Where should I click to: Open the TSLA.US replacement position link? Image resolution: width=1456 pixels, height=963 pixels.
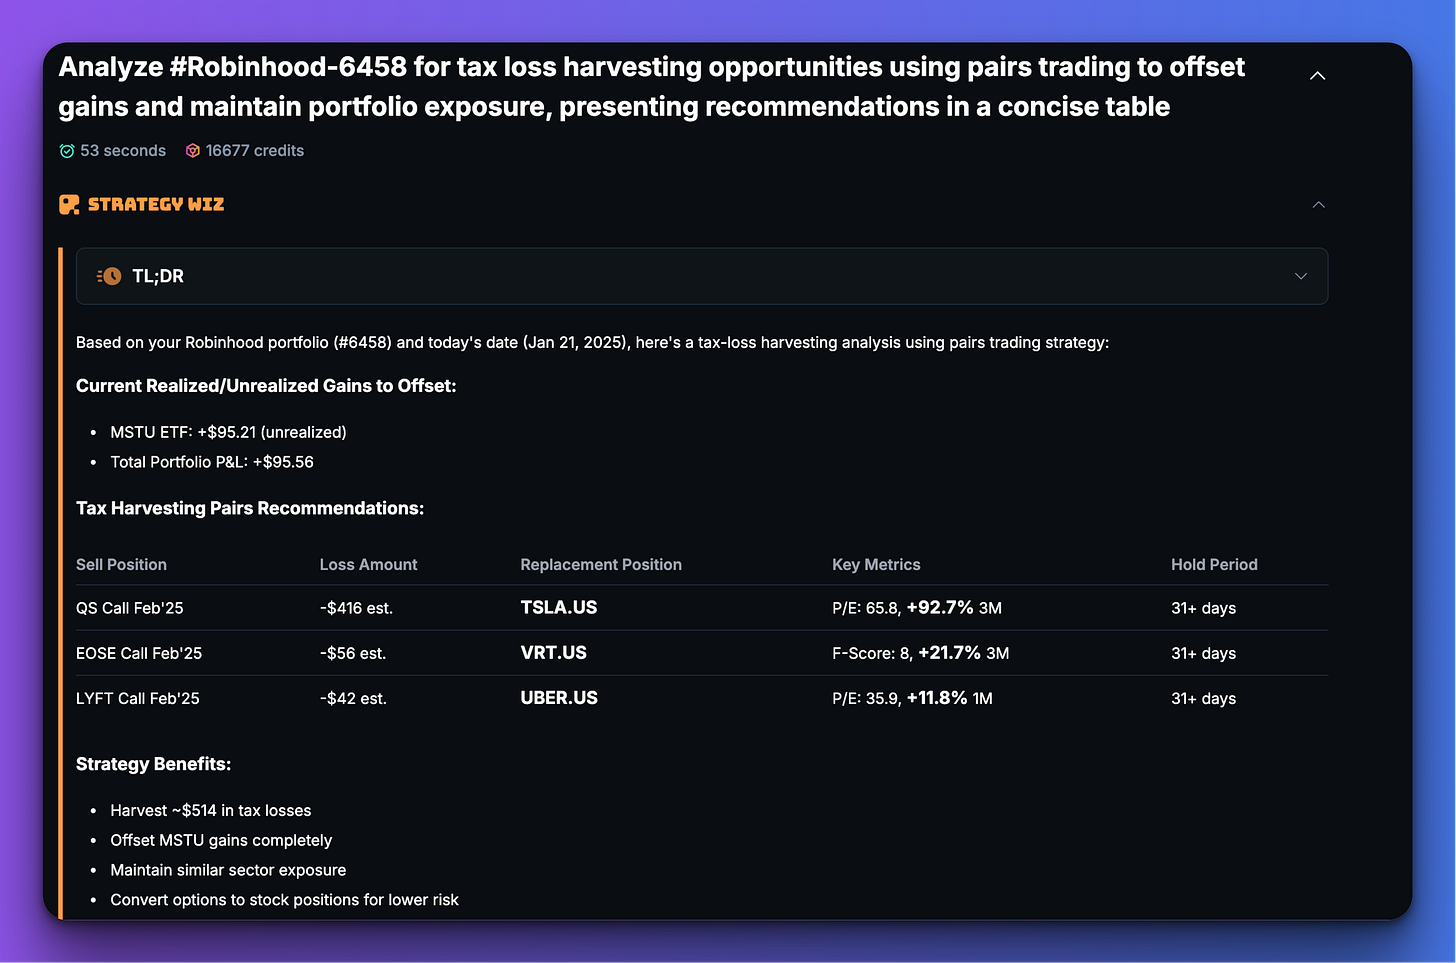tap(558, 607)
